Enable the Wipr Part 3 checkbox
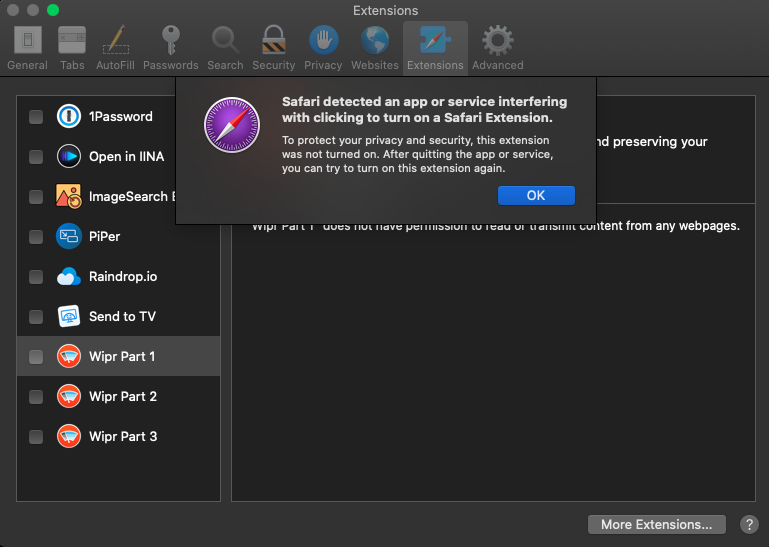 pos(36,437)
